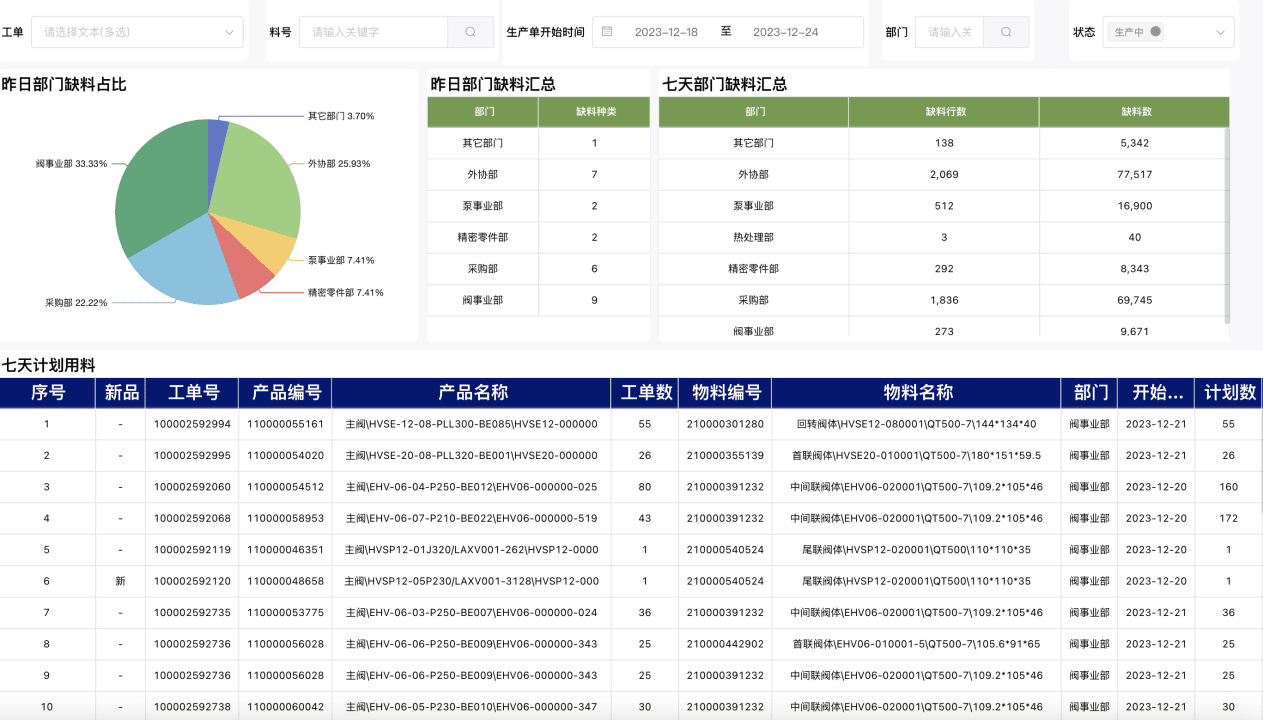The height and width of the screenshot is (720, 1263).
Task: Remove the 生产中 status tag
Action: point(1156,32)
